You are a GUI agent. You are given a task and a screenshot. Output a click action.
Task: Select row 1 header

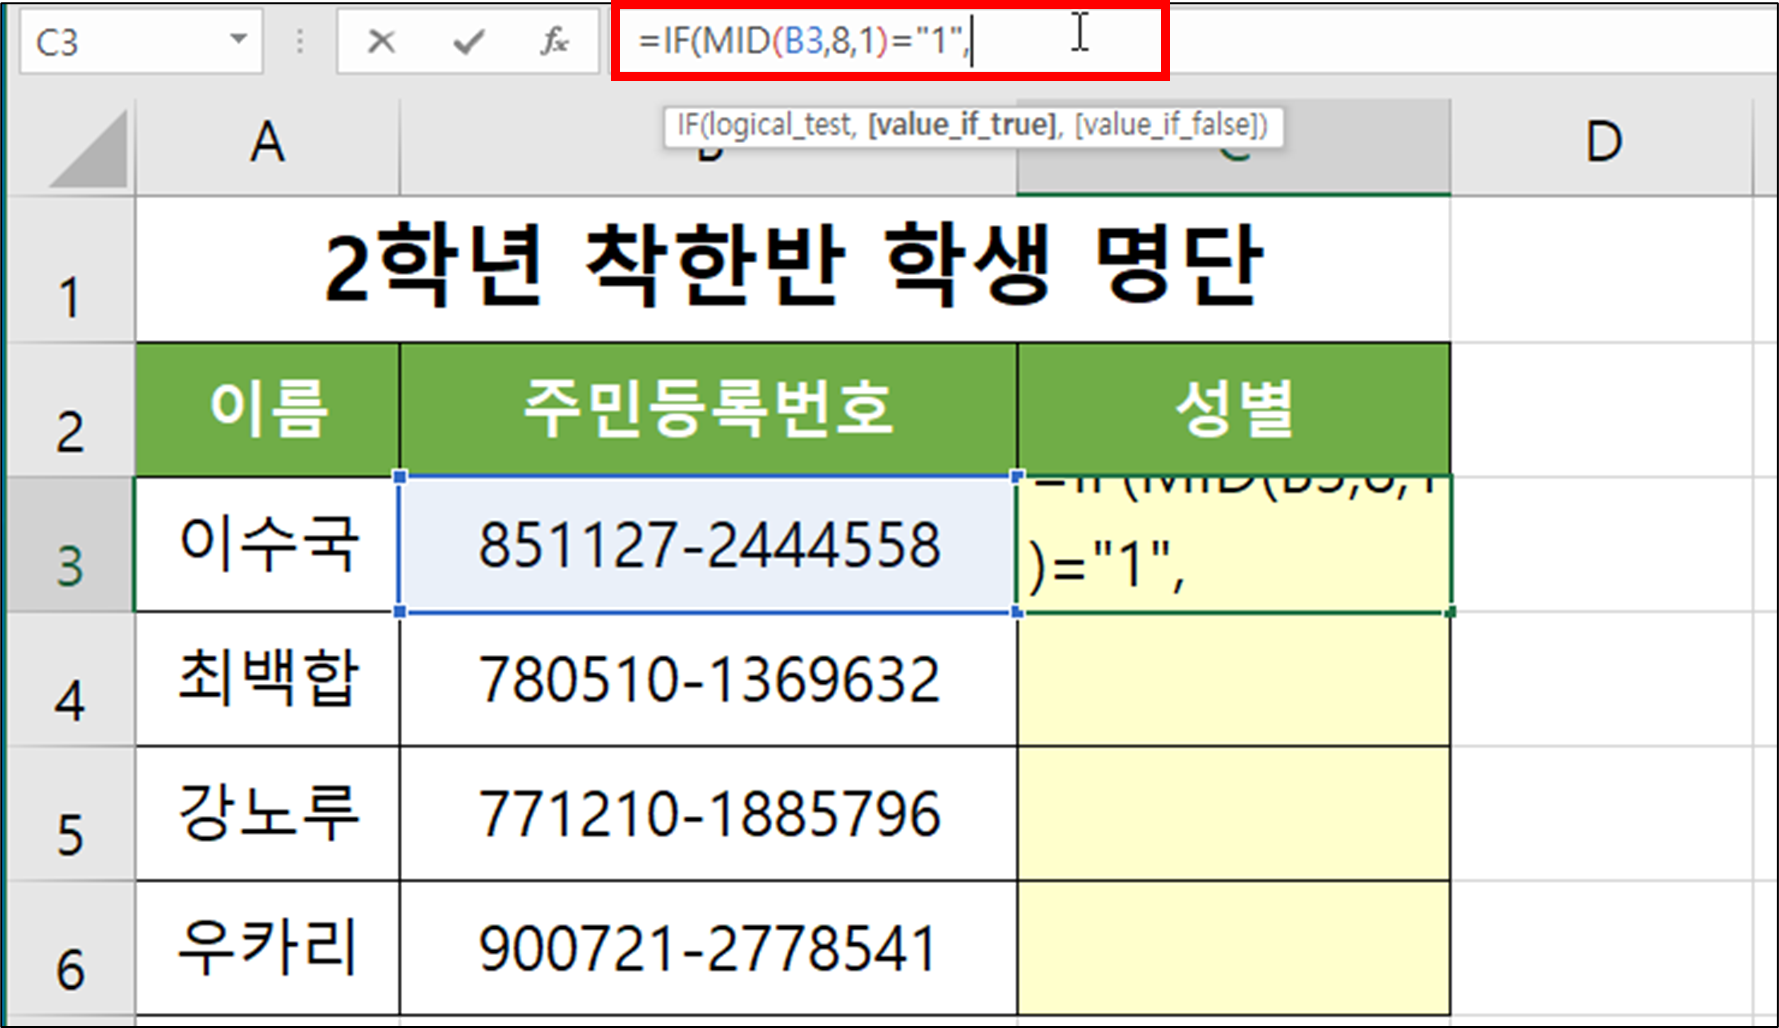pyautogui.click(x=70, y=270)
